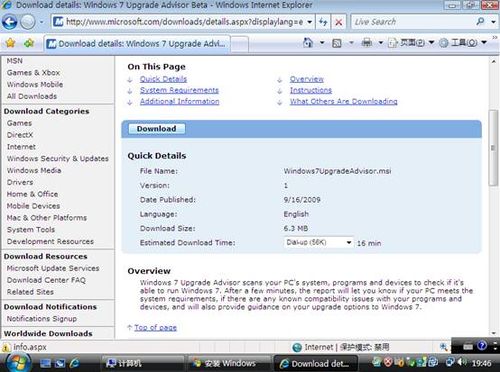
Task: Click the page vertical scrollbar thumb
Action: point(493,148)
